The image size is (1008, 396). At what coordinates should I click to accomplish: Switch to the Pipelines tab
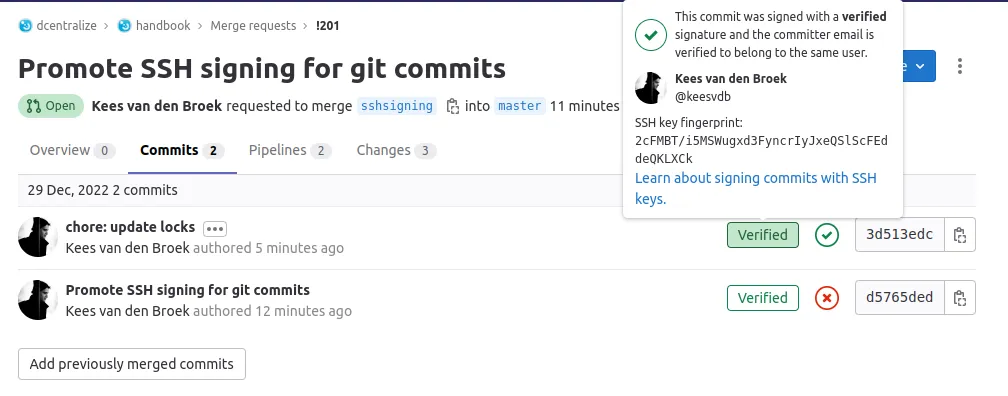click(x=290, y=150)
